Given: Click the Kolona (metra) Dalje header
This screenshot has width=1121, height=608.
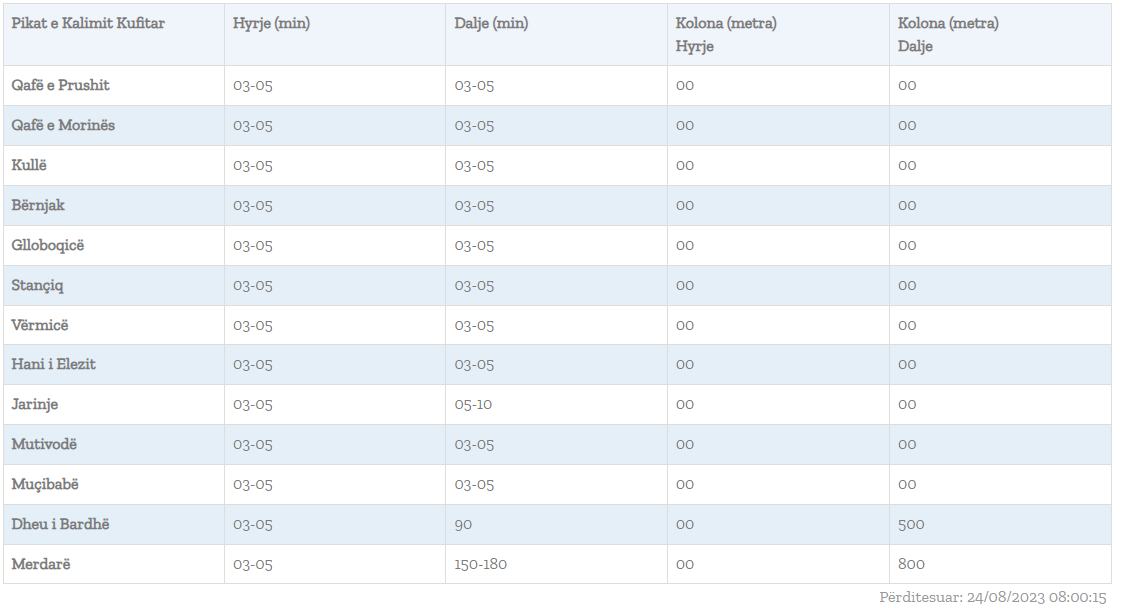Looking at the screenshot, I should pos(948,35).
